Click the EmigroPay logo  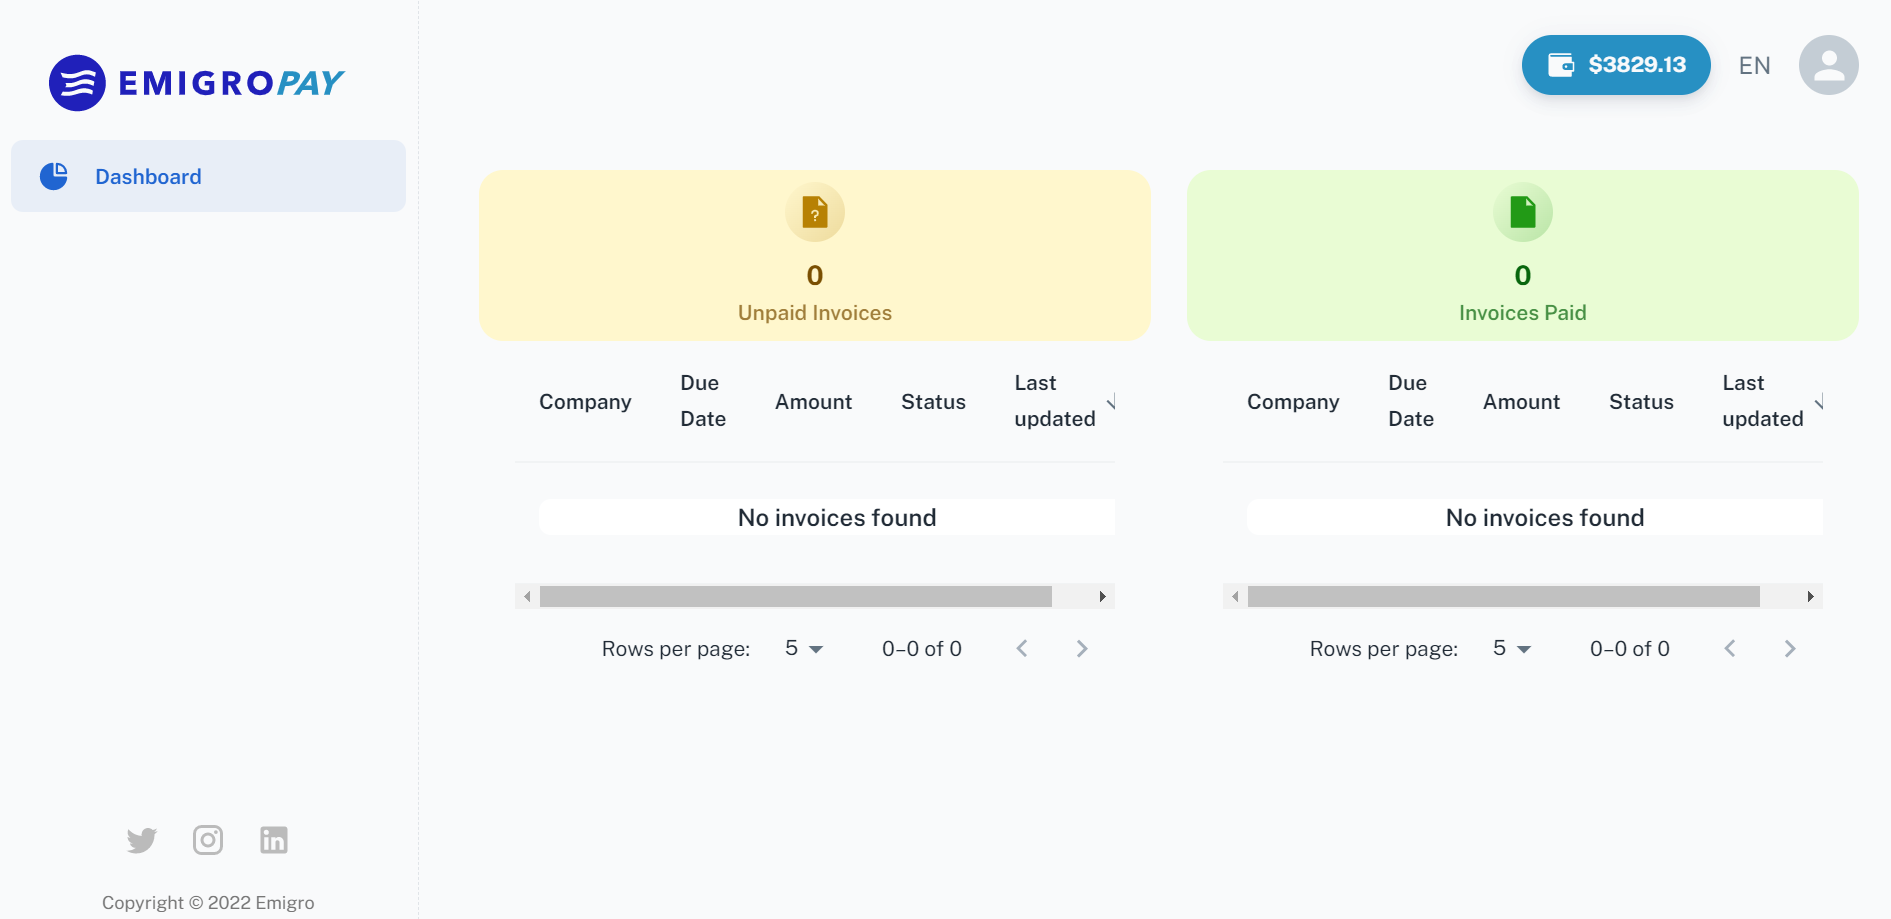[x=197, y=83]
